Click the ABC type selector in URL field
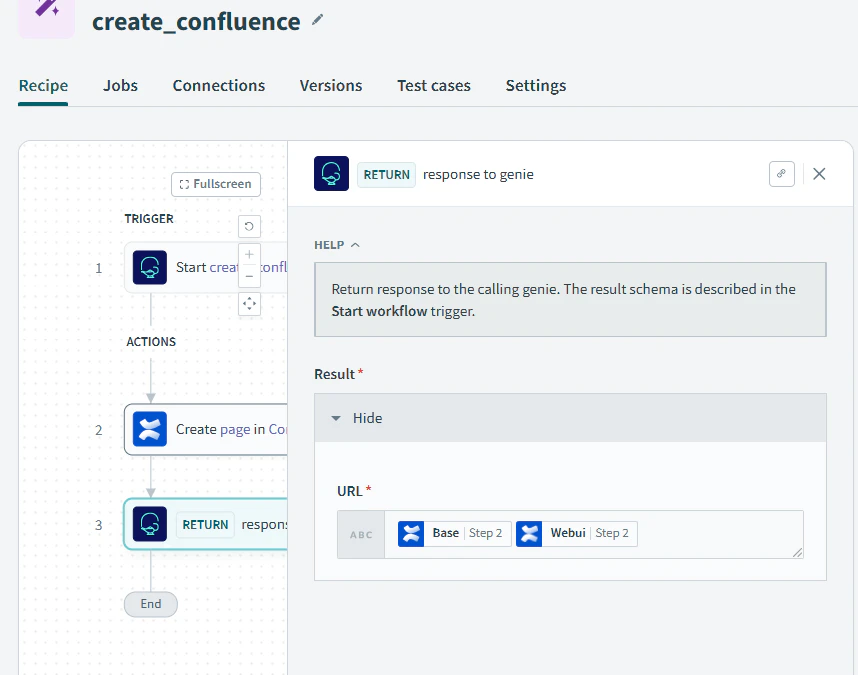Screen dimensions: 858x675 [x=361, y=534]
